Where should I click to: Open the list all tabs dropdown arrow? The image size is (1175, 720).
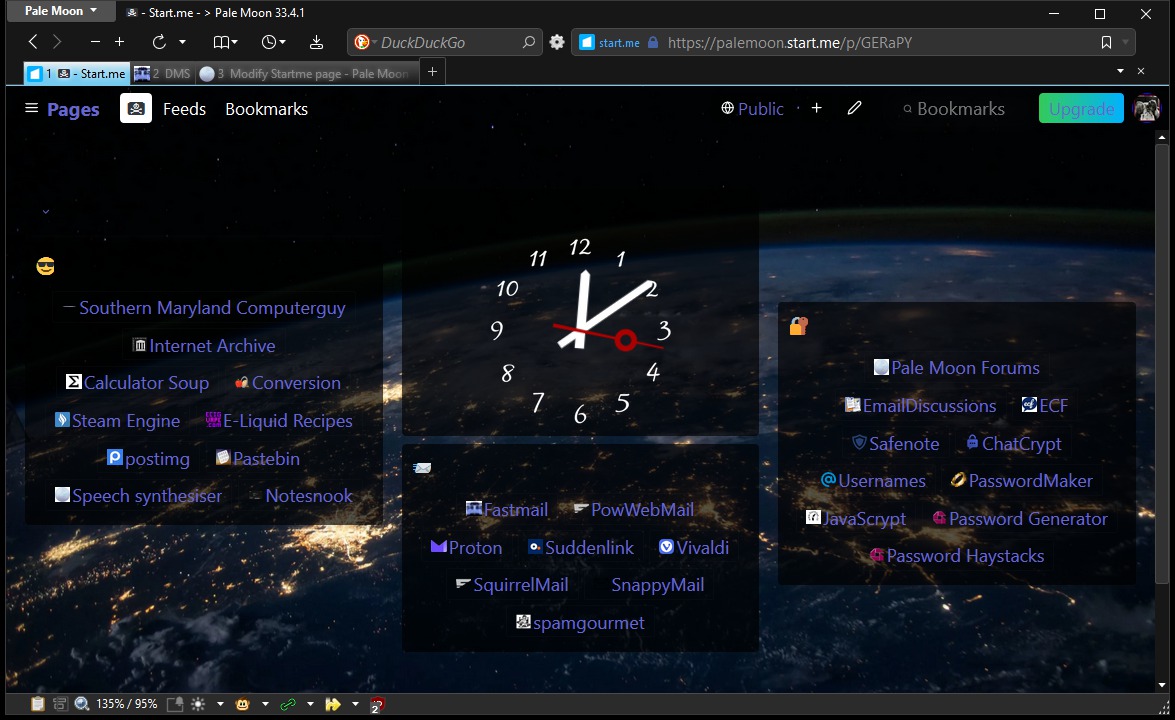point(1120,71)
